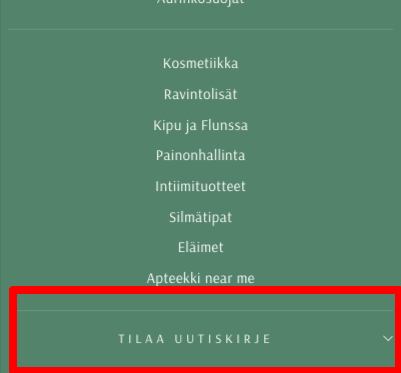Screen dimensions: 401x373
Task: Select Silmätipat in the category list
Action: click(x=201, y=218)
